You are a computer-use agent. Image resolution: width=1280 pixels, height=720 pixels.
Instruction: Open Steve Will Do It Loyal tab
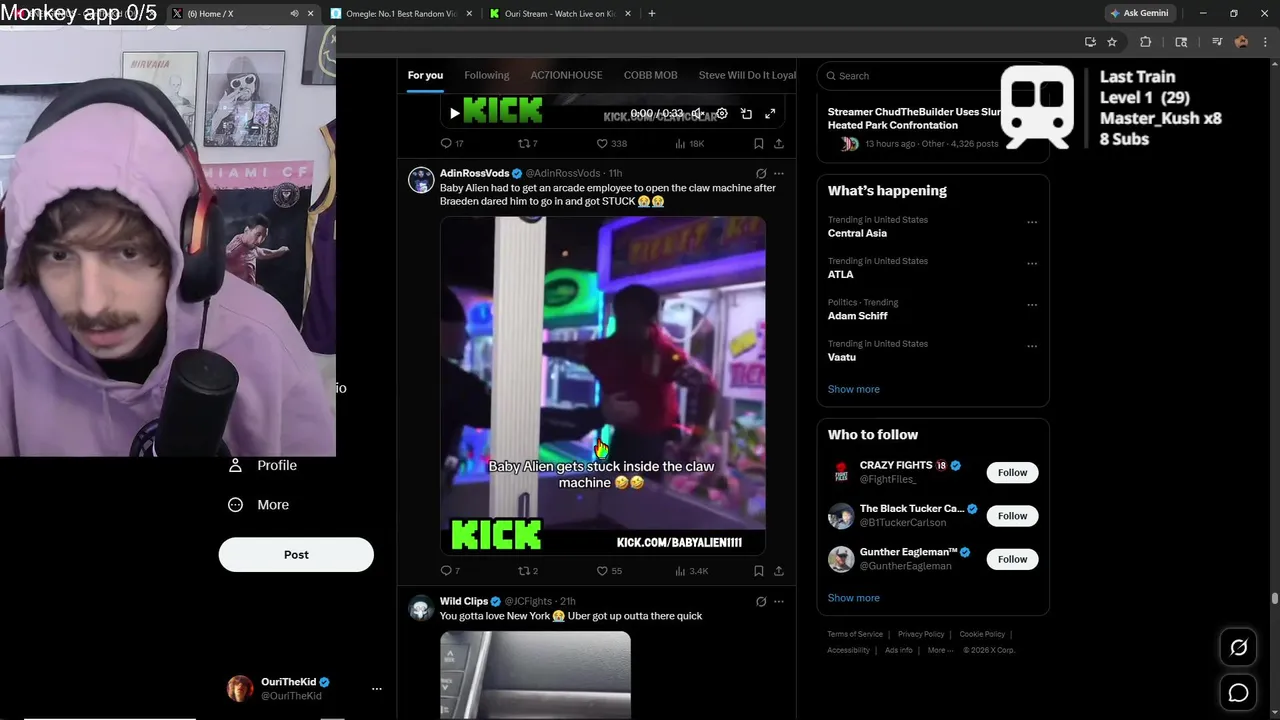(x=747, y=75)
